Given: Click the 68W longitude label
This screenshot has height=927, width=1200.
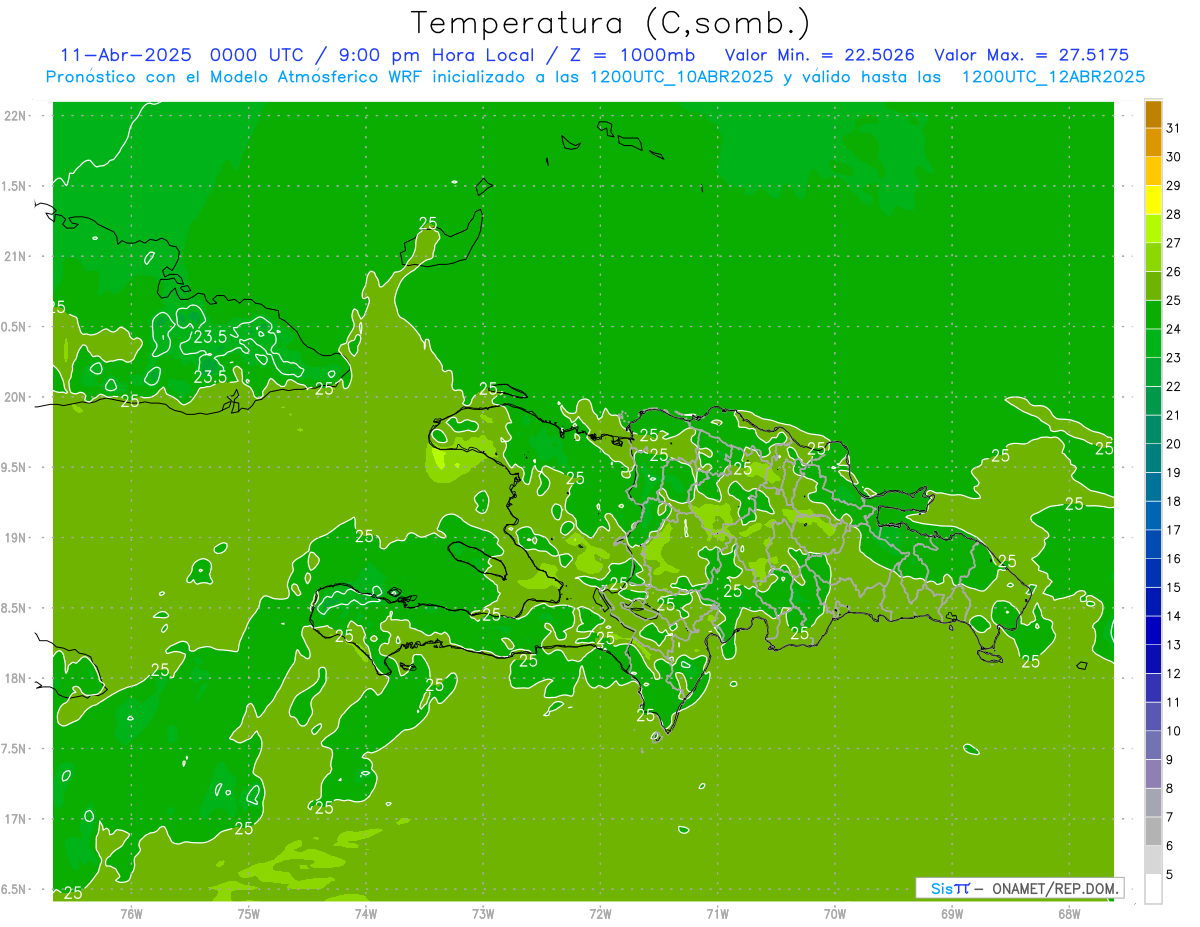Looking at the screenshot, I should click(x=1069, y=913).
